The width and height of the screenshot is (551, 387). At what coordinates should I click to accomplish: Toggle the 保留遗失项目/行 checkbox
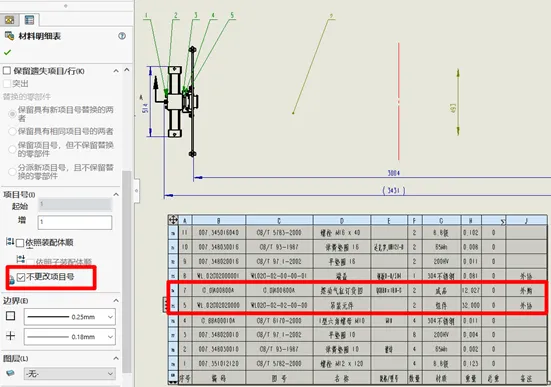click(7, 71)
